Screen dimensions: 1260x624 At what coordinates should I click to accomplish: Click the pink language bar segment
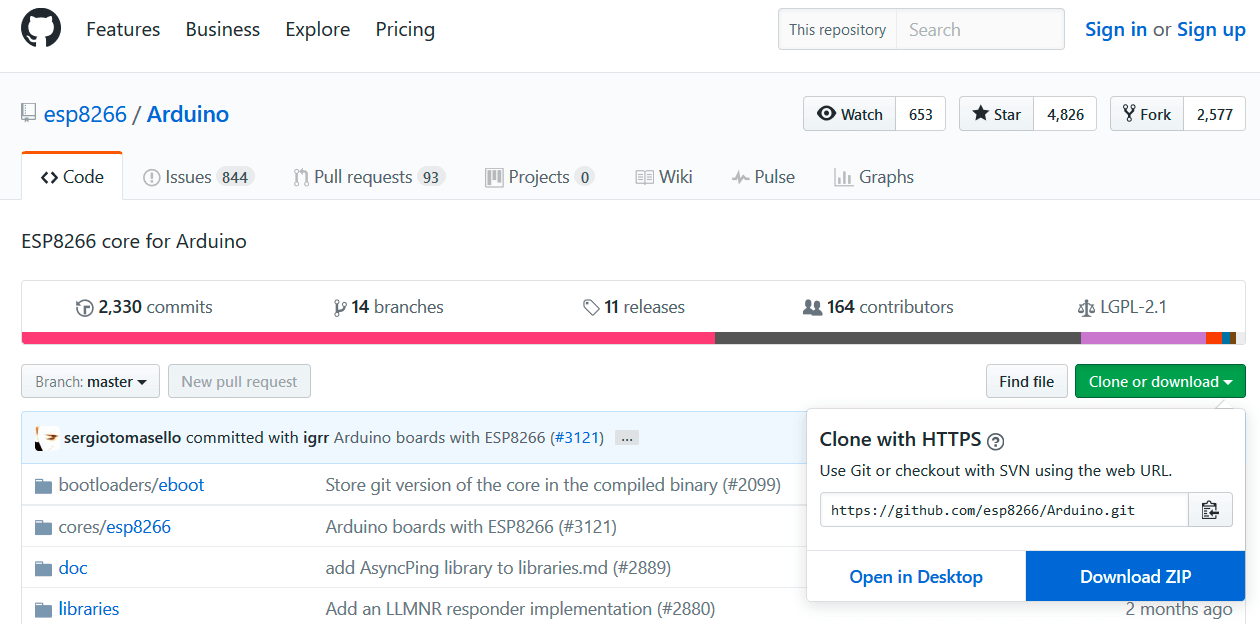368,338
